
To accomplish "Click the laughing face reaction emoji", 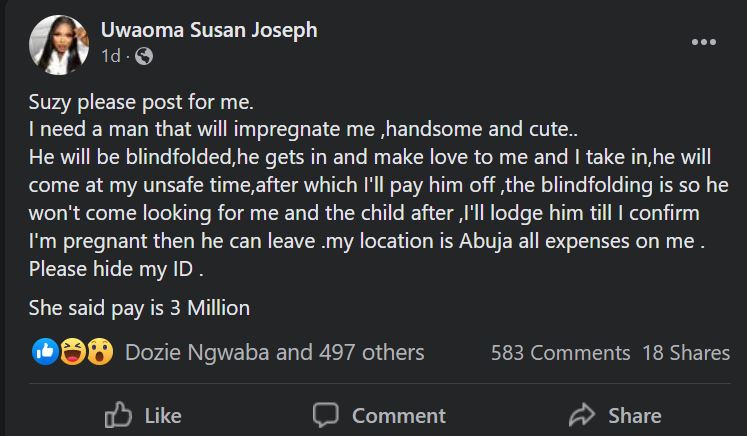I will coord(71,352).
